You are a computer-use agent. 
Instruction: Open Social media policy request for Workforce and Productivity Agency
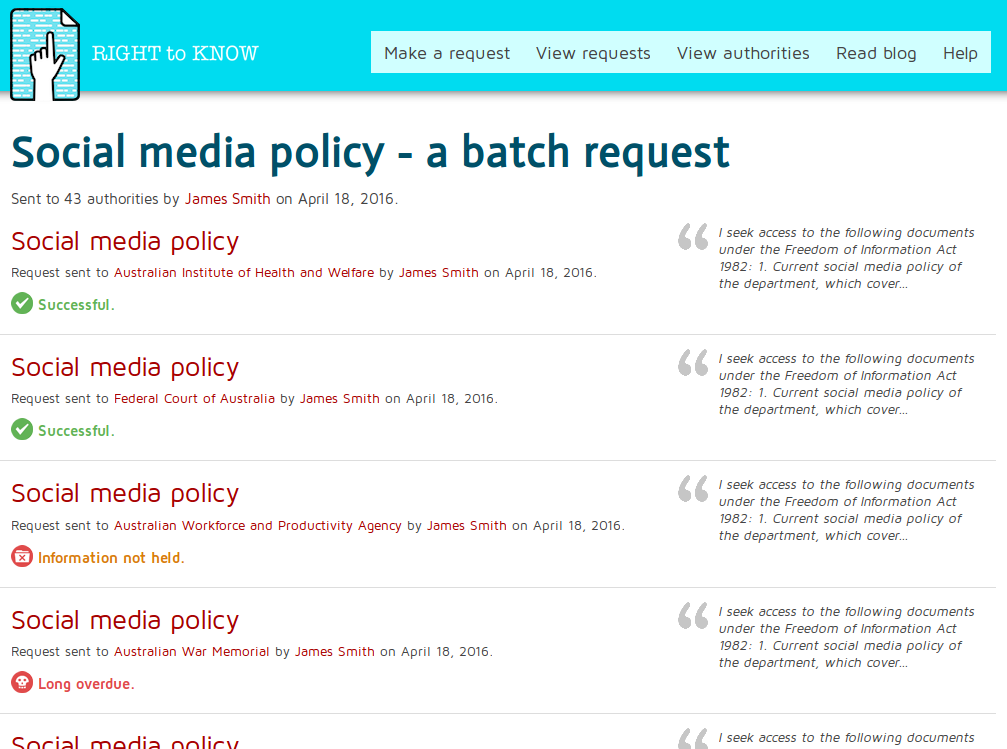(x=125, y=493)
